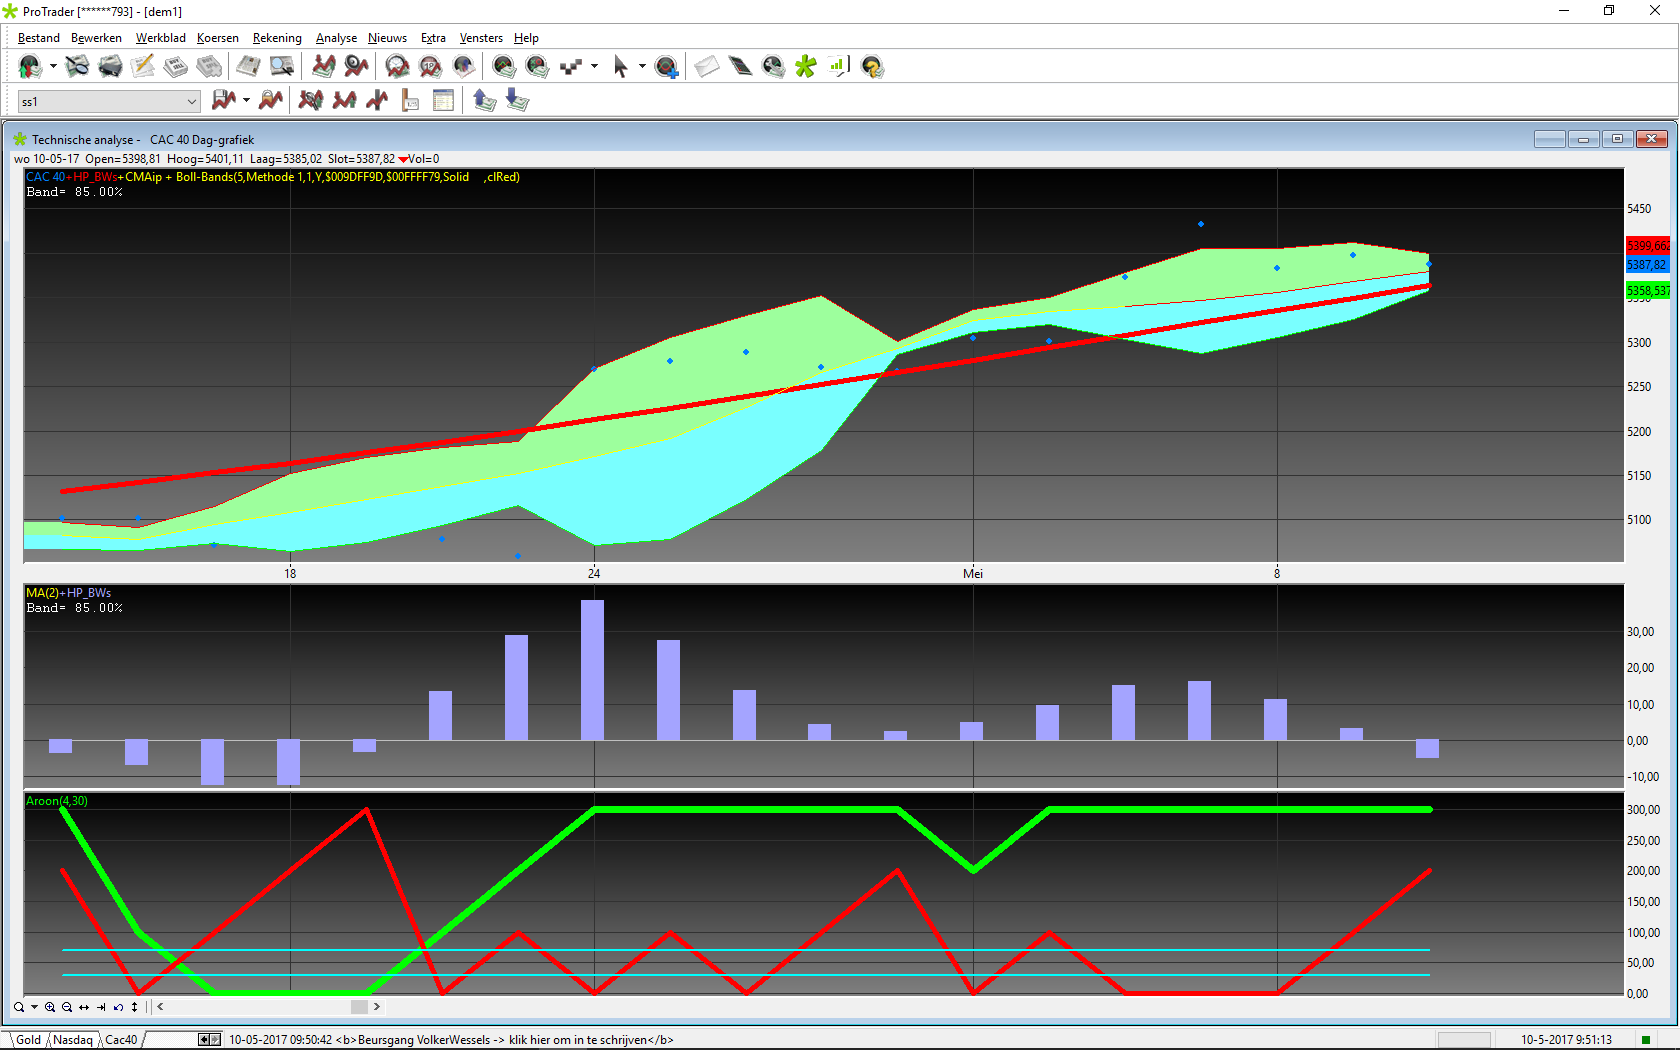This screenshot has height=1050, width=1680.
Task: Click the chart with padlock icon
Action: (270, 100)
